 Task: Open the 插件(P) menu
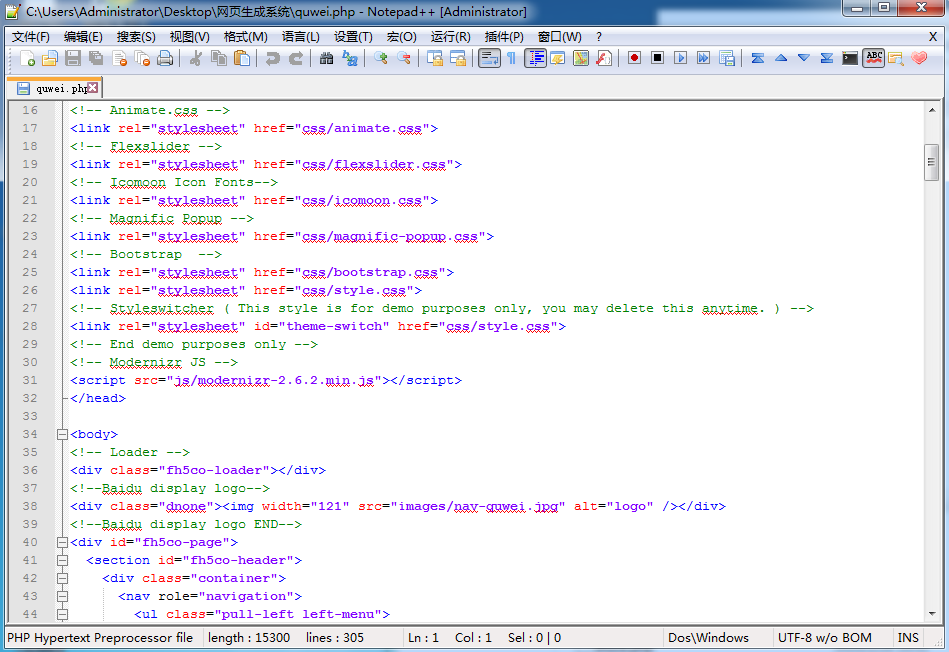click(x=504, y=37)
